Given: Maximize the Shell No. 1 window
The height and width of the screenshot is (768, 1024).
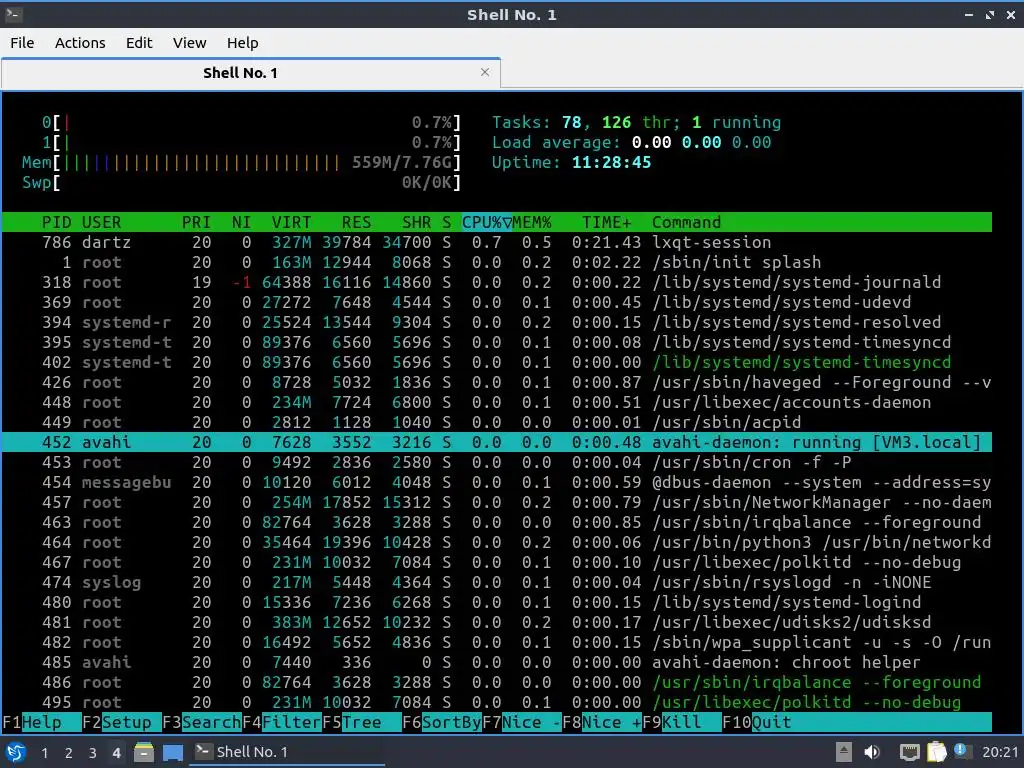Looking at the screenshot, I should (990, 14).
